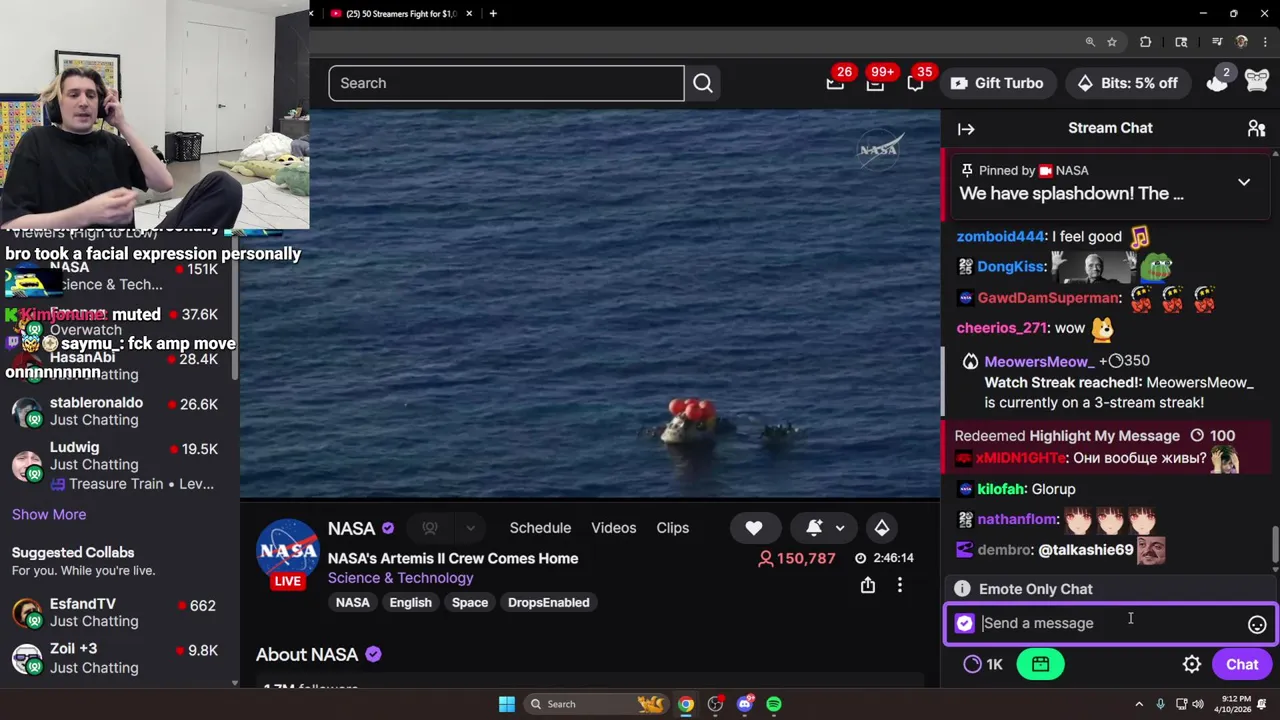Image resolution: width=1280 pixels, height=720 pixels.
Task: Open whispers icon with badge 35
Action: [x=915, y=83]
